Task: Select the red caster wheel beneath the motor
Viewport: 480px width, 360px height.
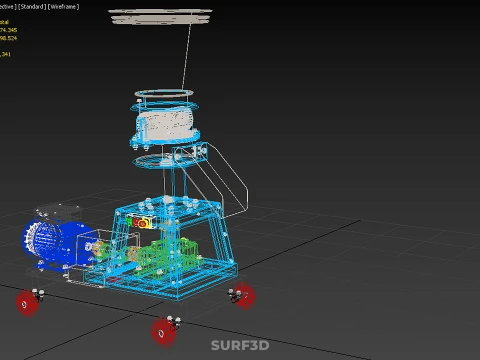Action: tap(28, 303)
